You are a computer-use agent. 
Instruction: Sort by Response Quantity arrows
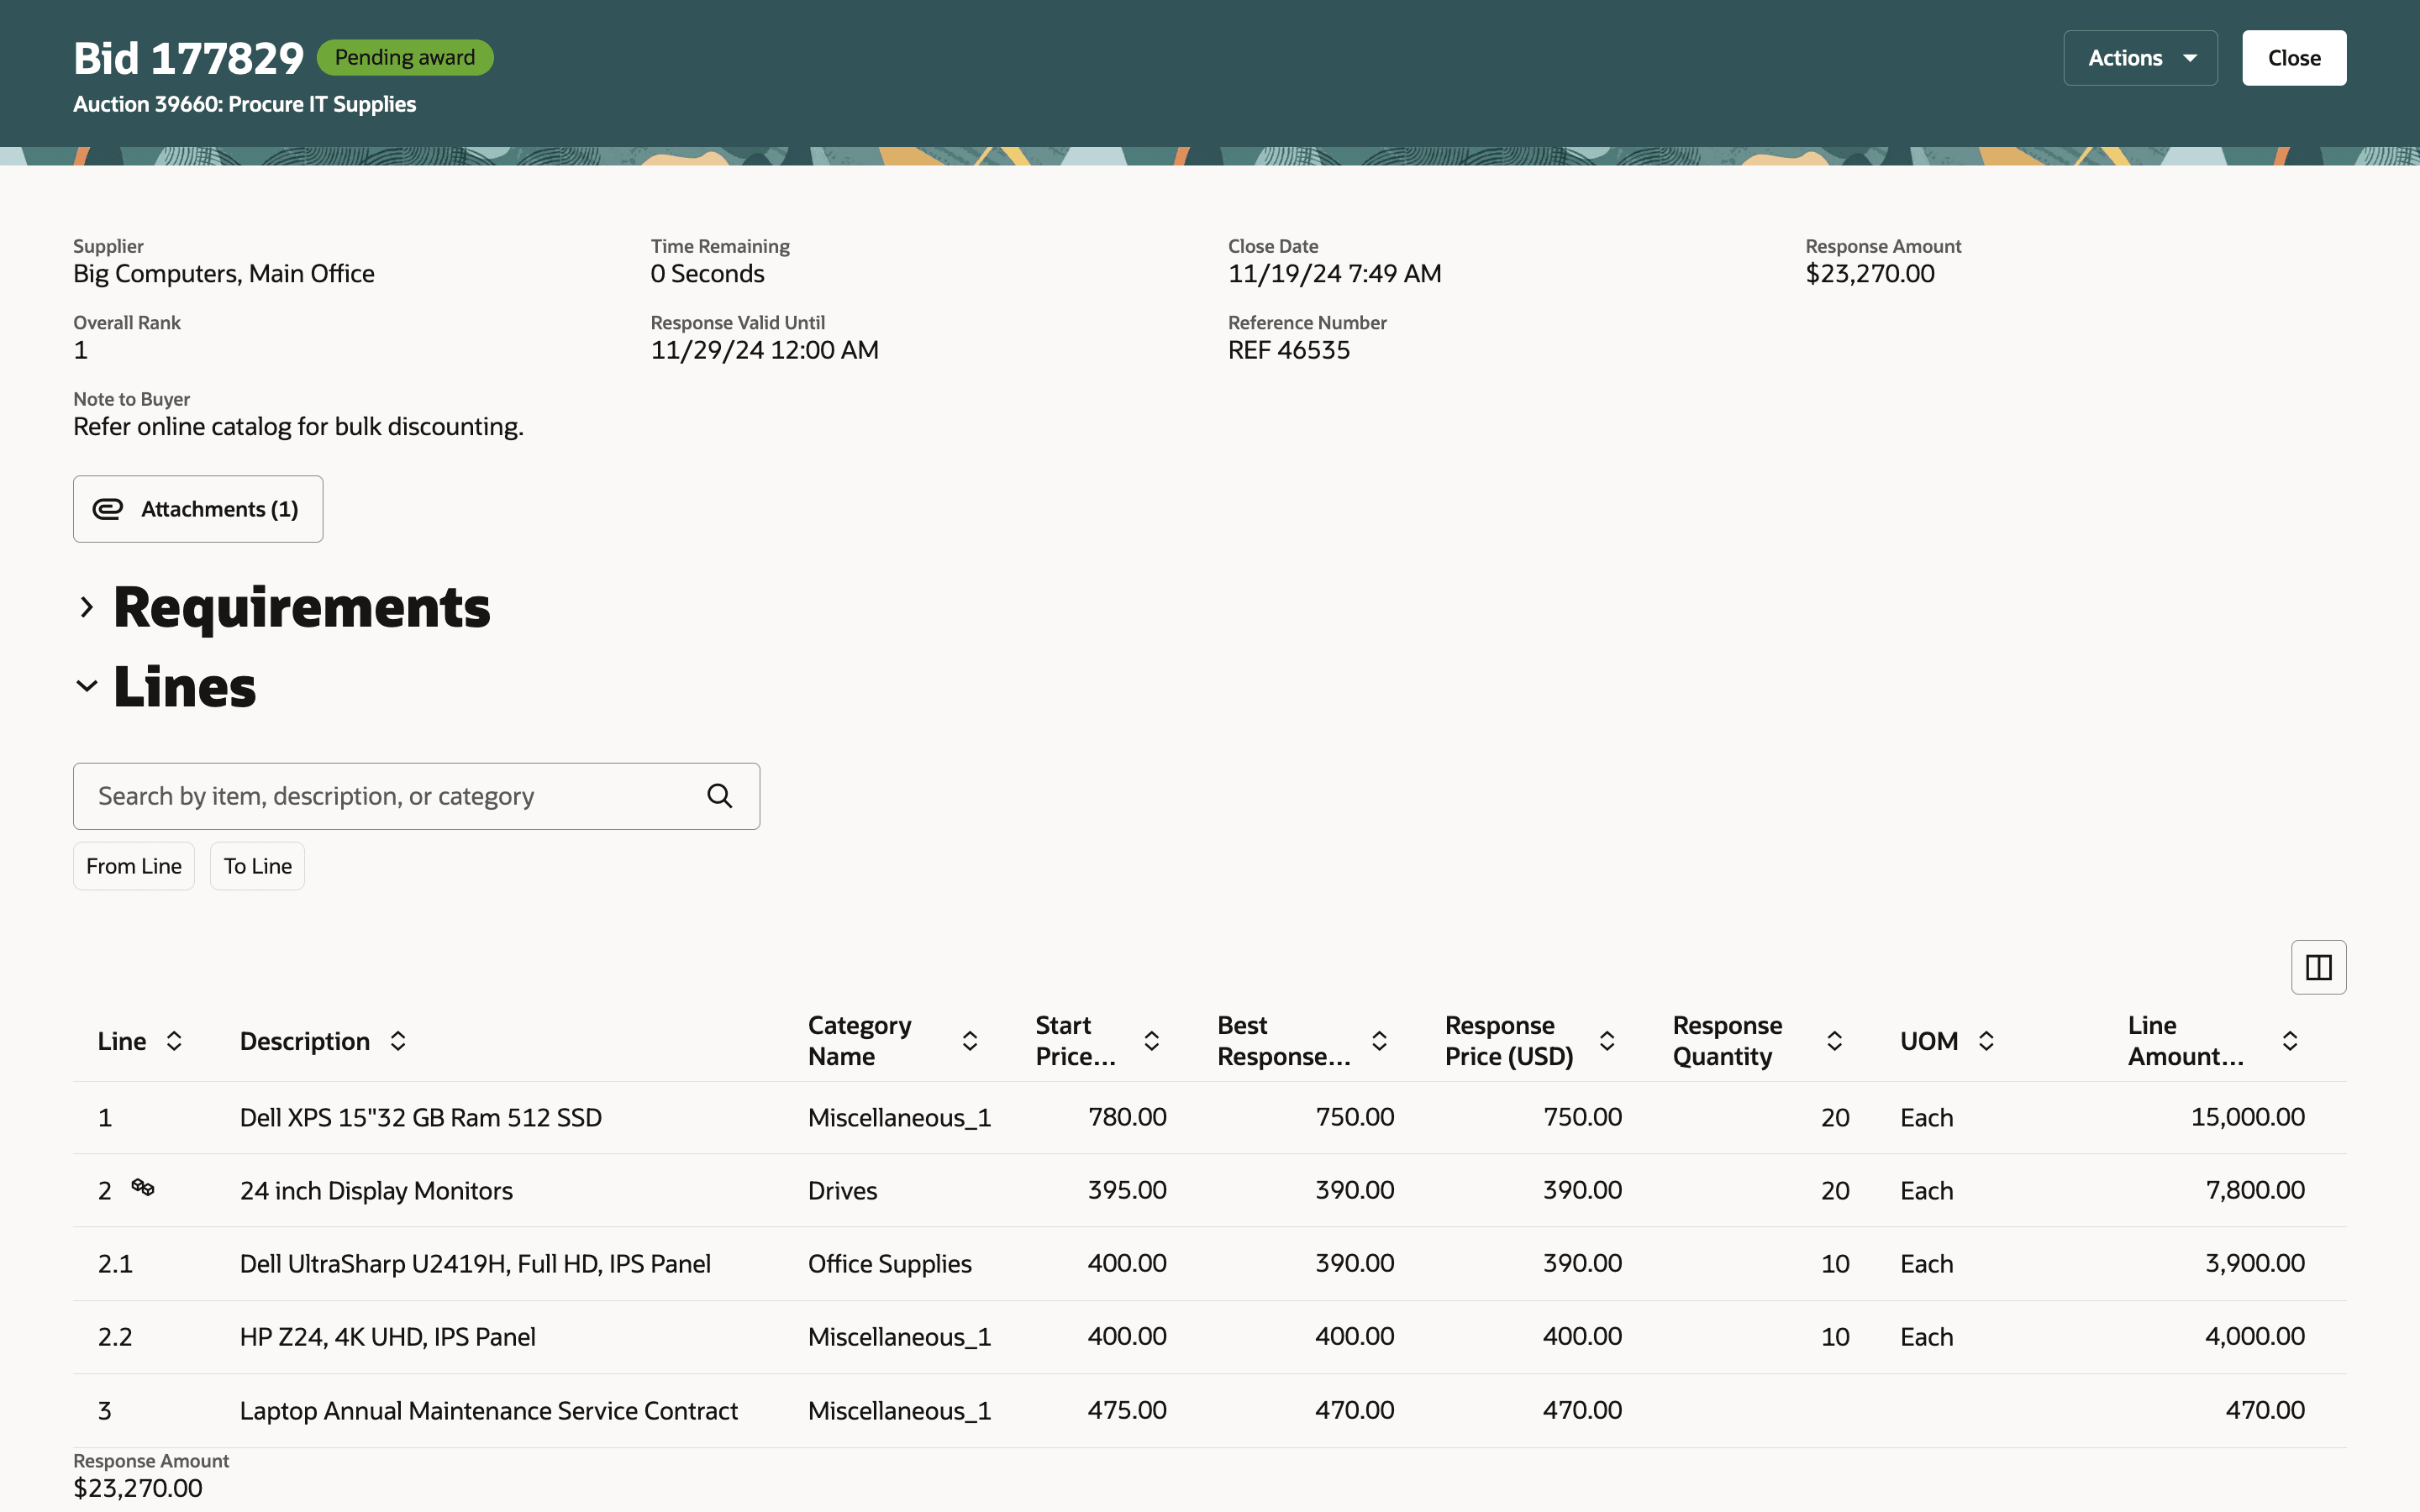click(1834, 1041)
